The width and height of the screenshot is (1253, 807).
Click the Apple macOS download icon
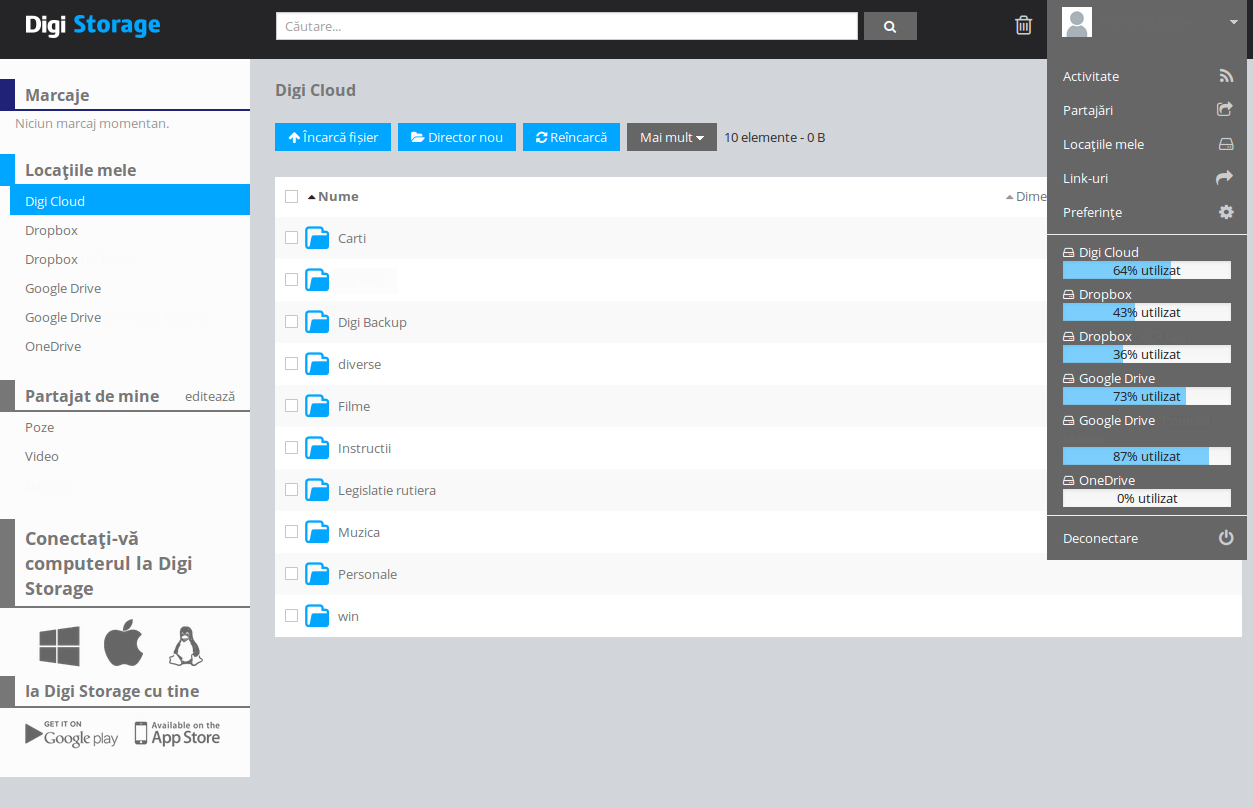[124, 643]
